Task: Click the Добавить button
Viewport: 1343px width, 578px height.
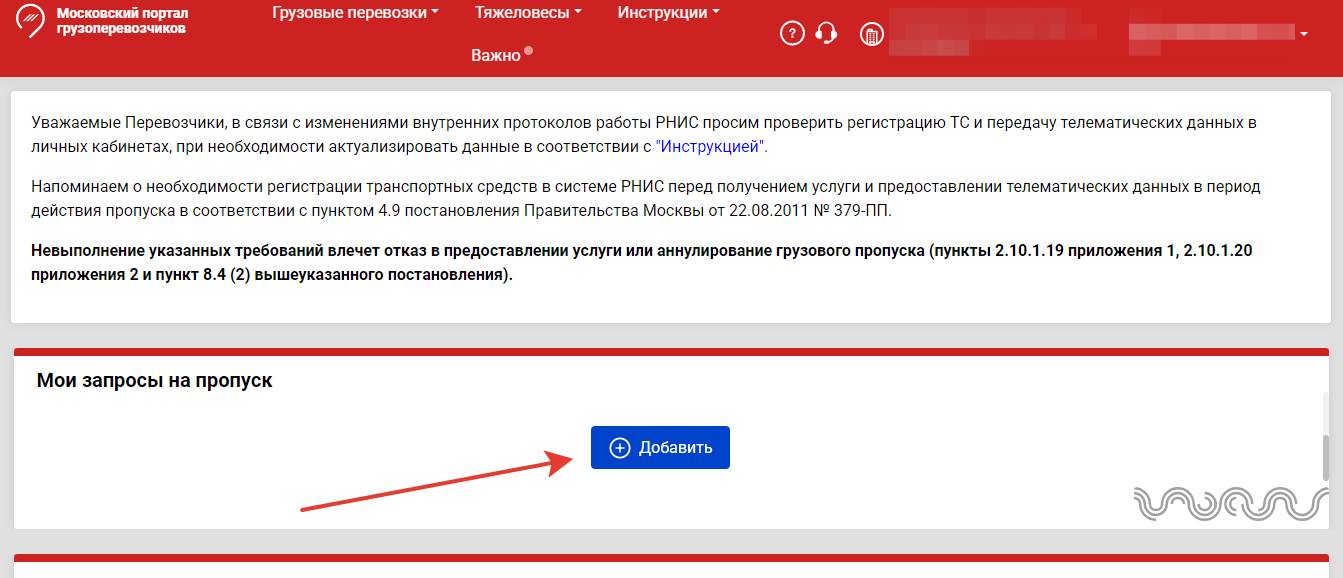Action: (x=660, y=447)
